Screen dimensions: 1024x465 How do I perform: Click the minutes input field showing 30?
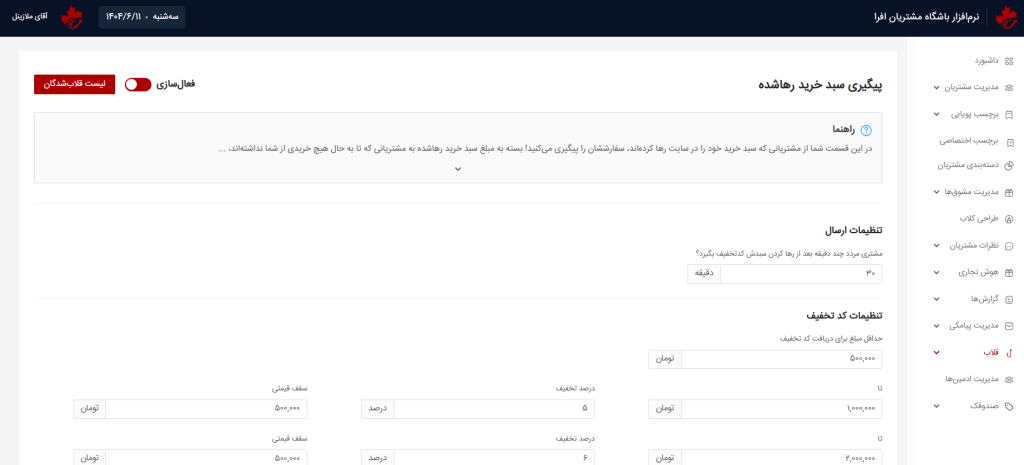coord(800,274)
